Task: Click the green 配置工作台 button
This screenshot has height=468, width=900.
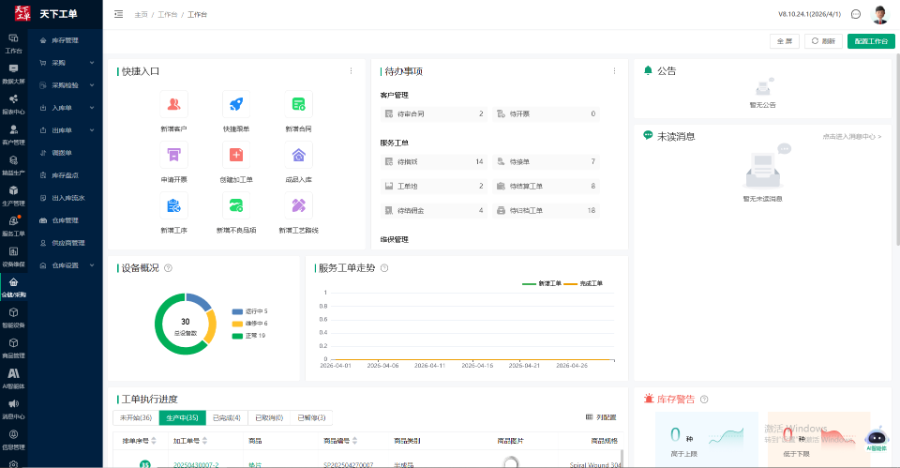Action: tap(871, 41)
